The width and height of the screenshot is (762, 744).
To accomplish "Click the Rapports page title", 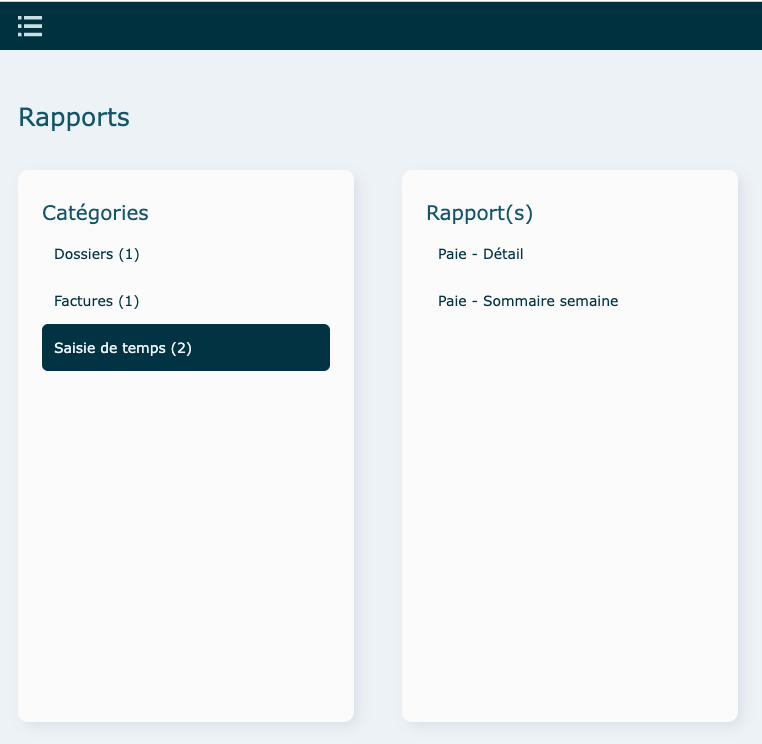I will click(74, 117).
